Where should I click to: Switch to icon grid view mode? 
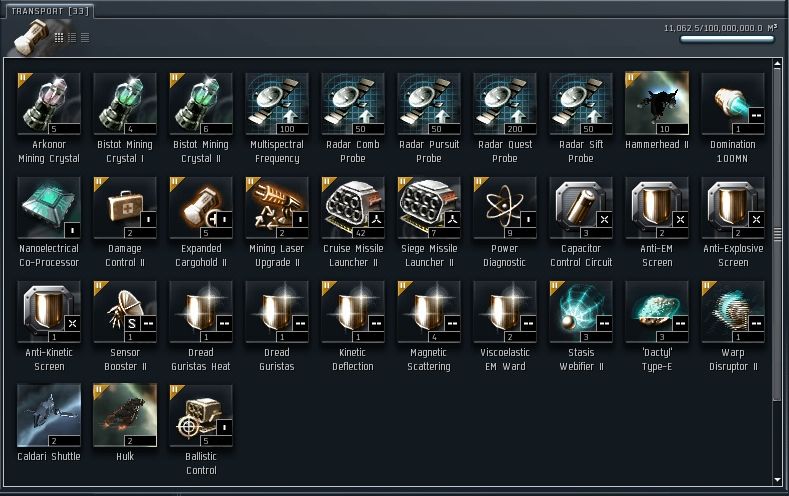(x=59, y=37)
